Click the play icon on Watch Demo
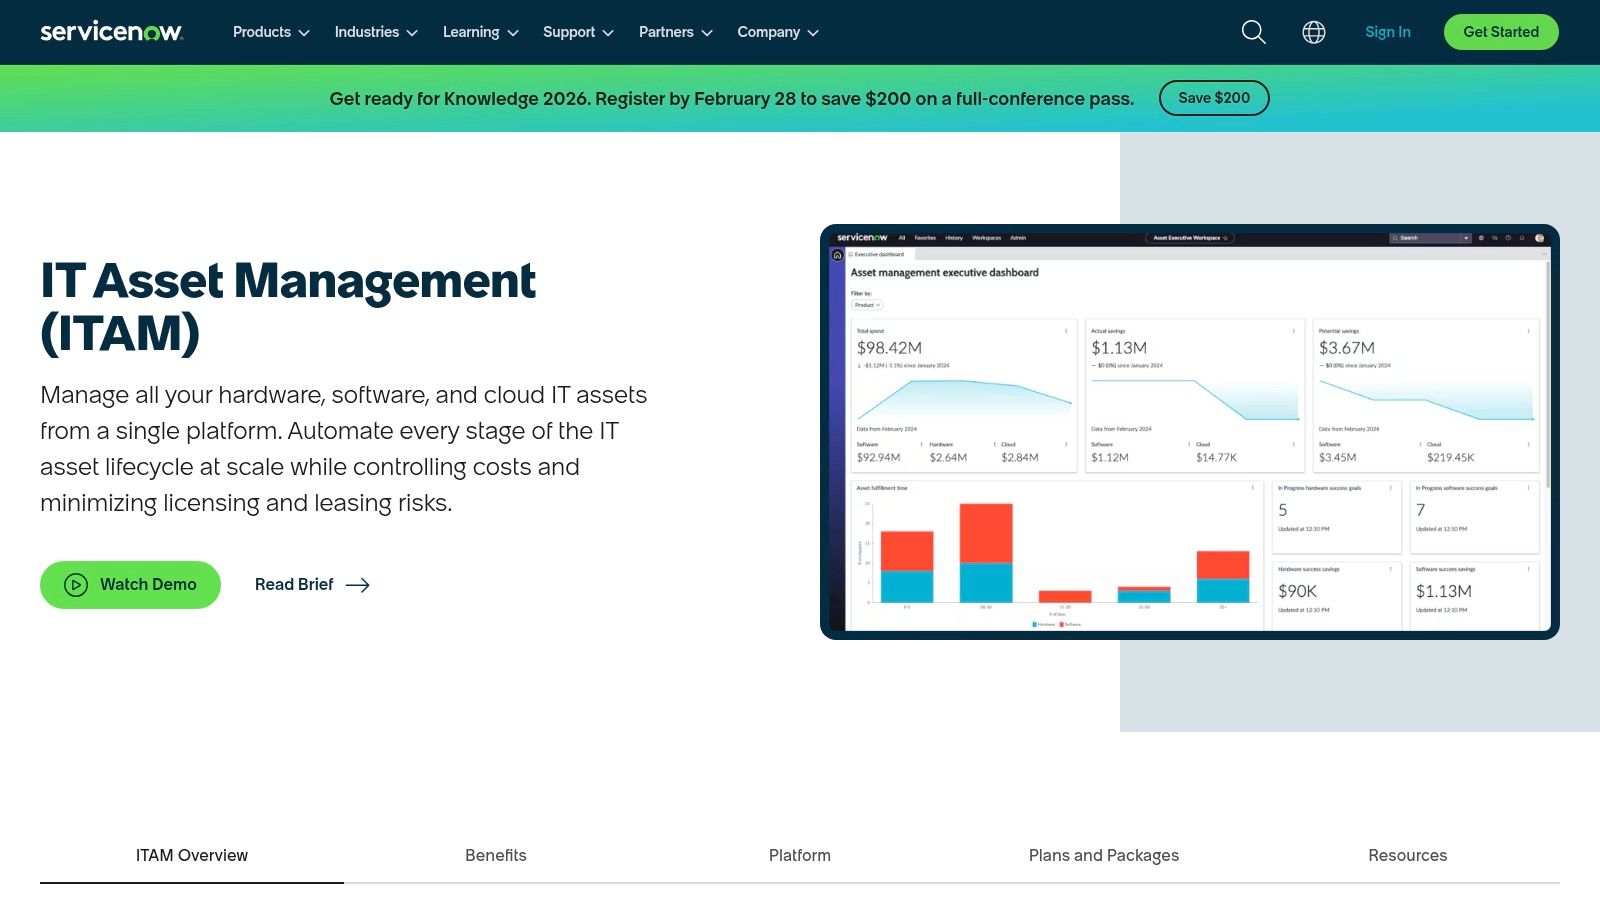Screen dimensions: 1600x900 pyautogui.click(x=76, y=584)
